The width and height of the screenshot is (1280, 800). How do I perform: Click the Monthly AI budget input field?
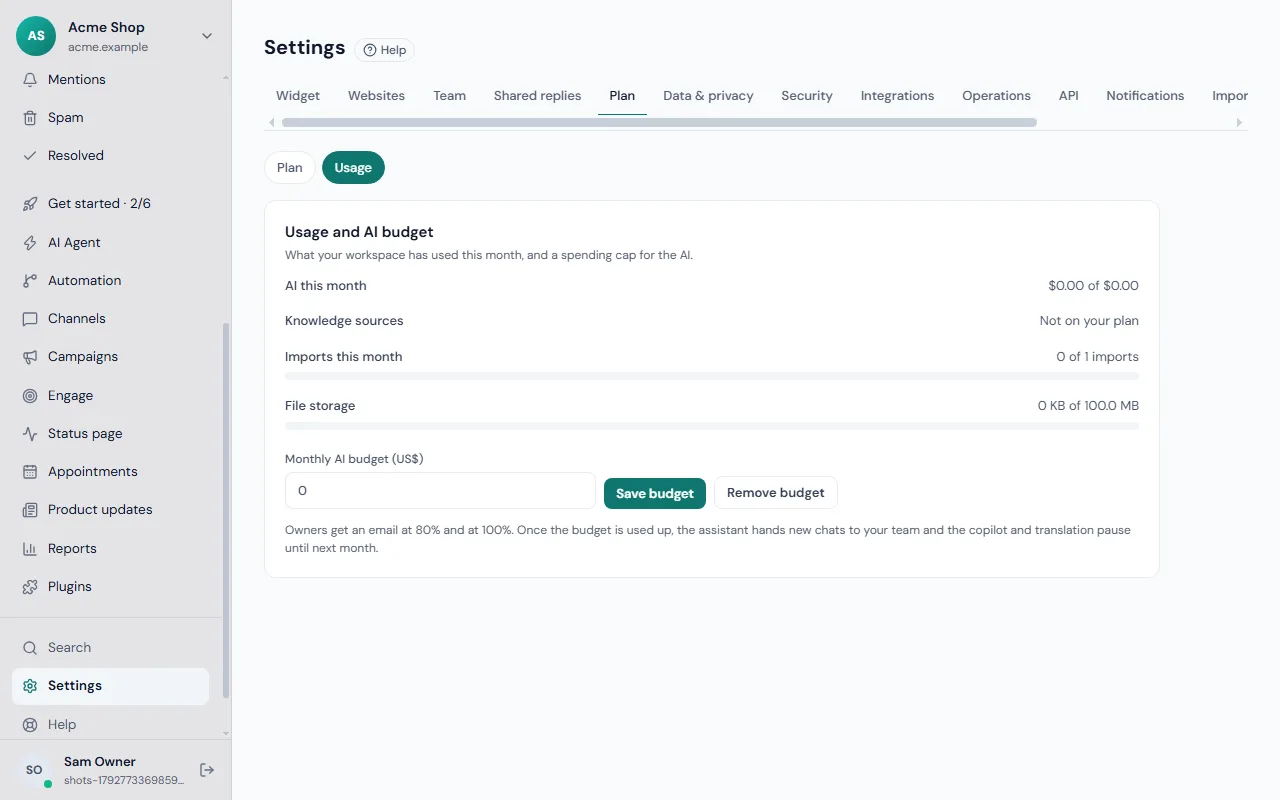[x=440, y=491]
